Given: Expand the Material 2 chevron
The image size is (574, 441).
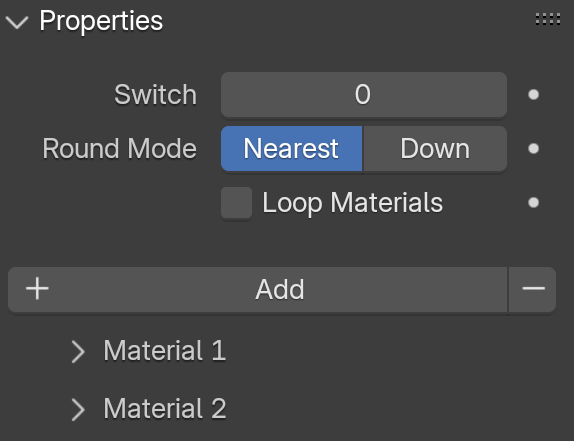Looking at the screenshot, I should point(78,410).
